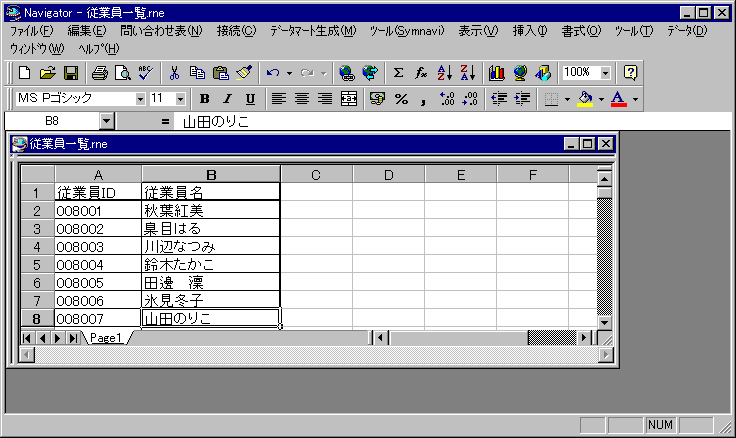Print using the printer icon
Viewport: 736px width, 438px height.
coord(100,73)
